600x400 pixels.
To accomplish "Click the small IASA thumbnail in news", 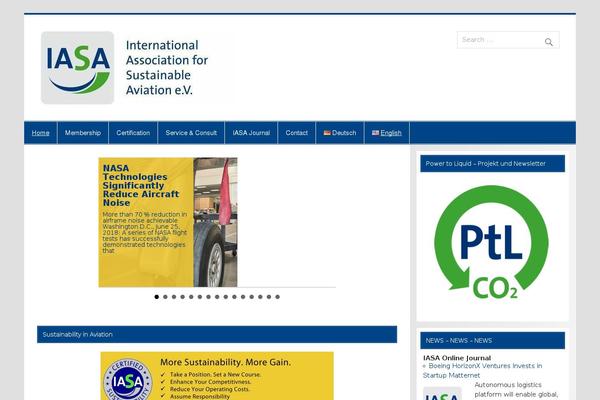I will coord(442,394).
